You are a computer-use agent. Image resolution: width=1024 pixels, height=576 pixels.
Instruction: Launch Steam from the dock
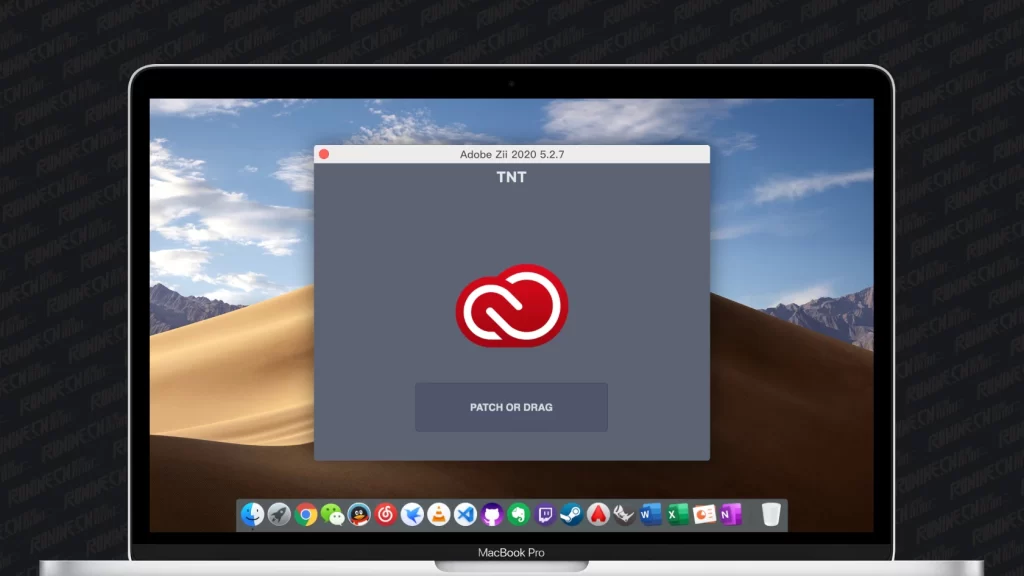(x=571, y=515)
